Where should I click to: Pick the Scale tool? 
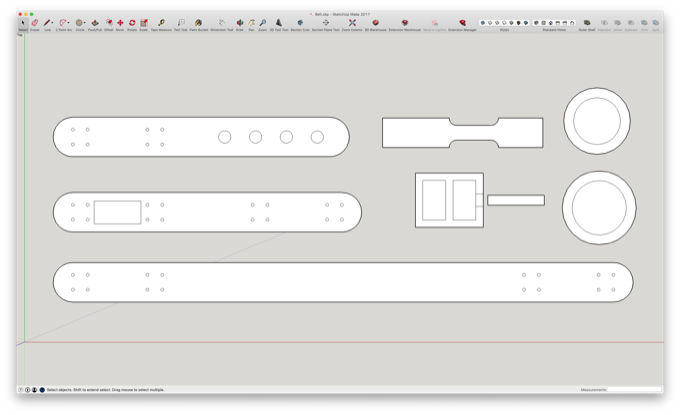coord(144,25)
